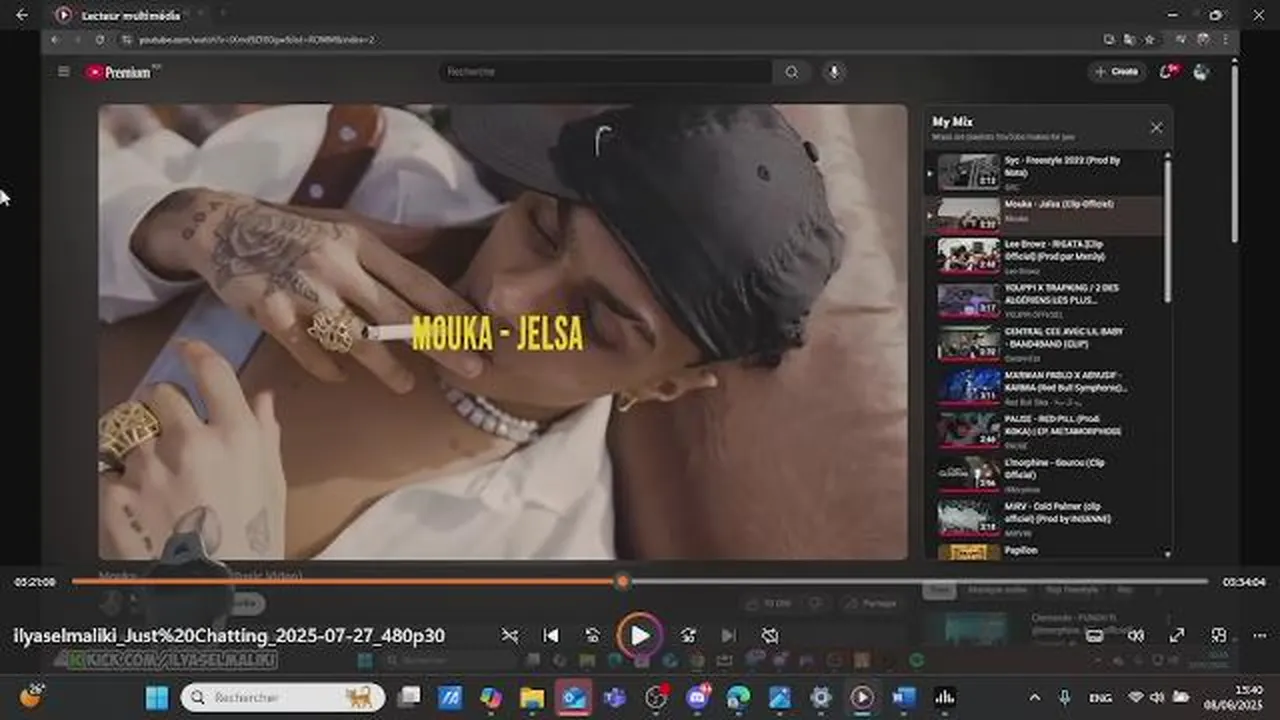The width and height of the screenshot is (1280, 720).
Task: Open Microsoft Edge from the taskbar
Action: point(738,697)
